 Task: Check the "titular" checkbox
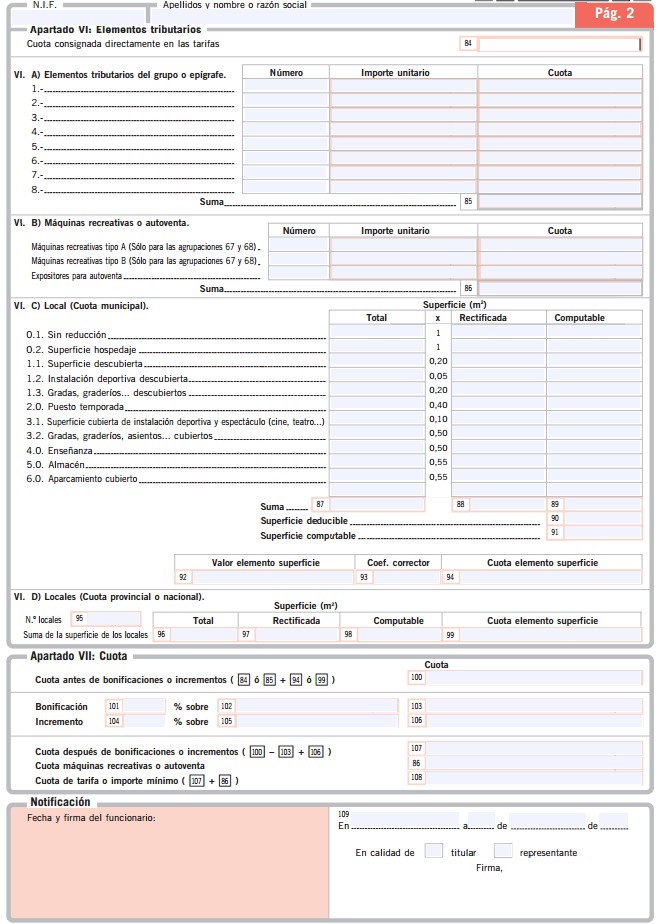(x=433, y=852)
